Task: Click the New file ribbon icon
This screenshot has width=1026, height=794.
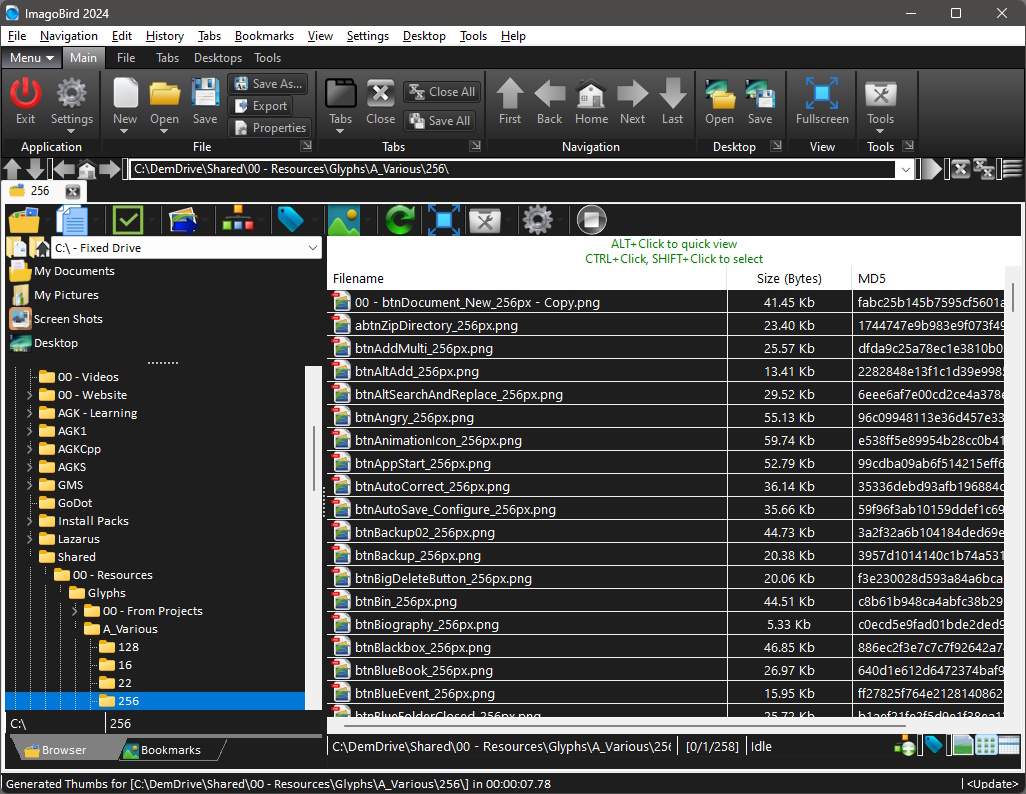Action: (125, 94)
